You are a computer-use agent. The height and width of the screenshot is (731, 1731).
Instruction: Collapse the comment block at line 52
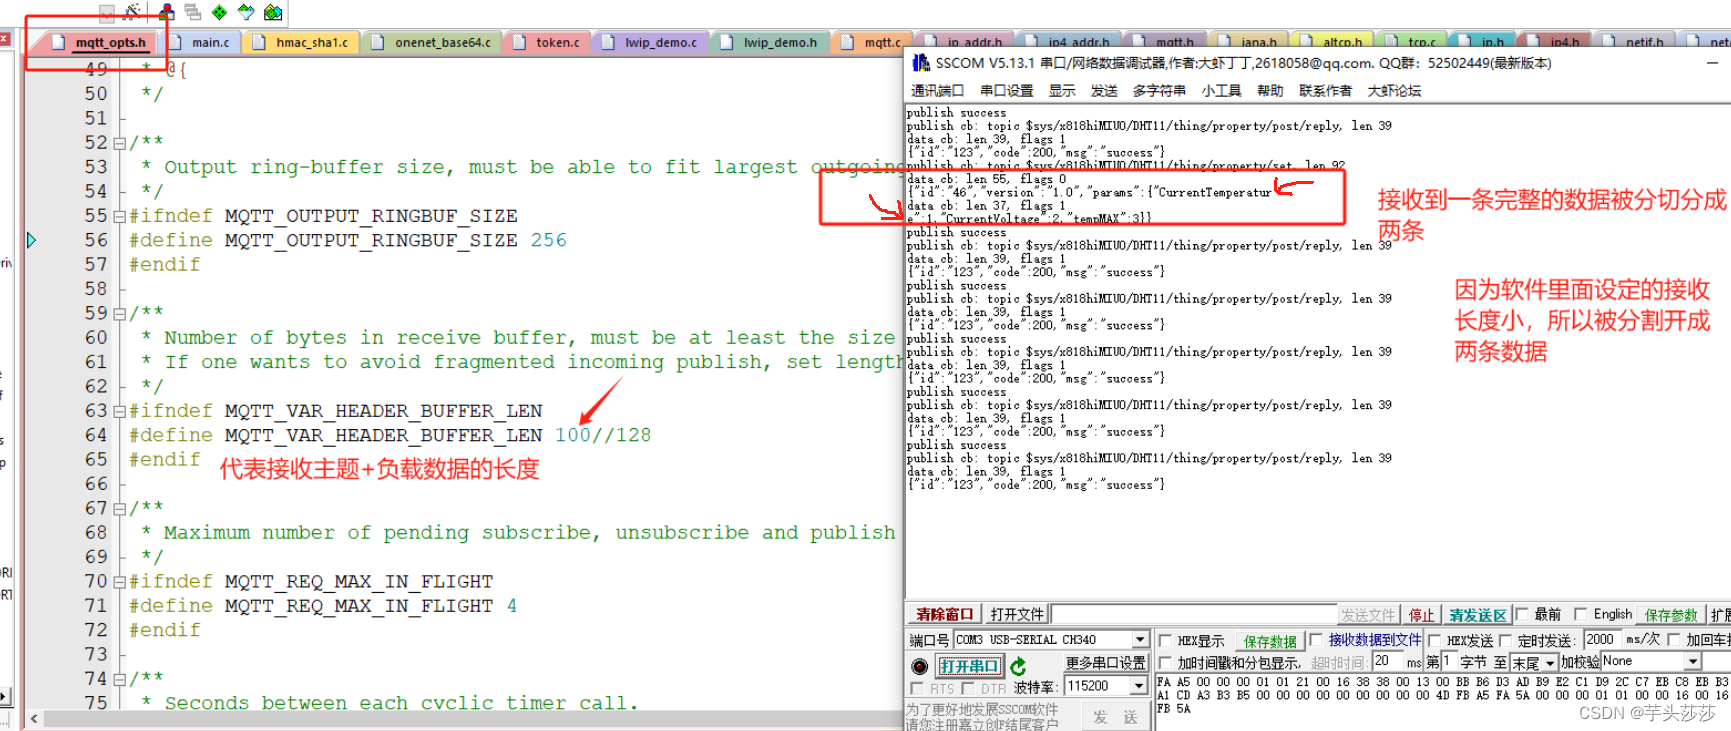[120, 143]
